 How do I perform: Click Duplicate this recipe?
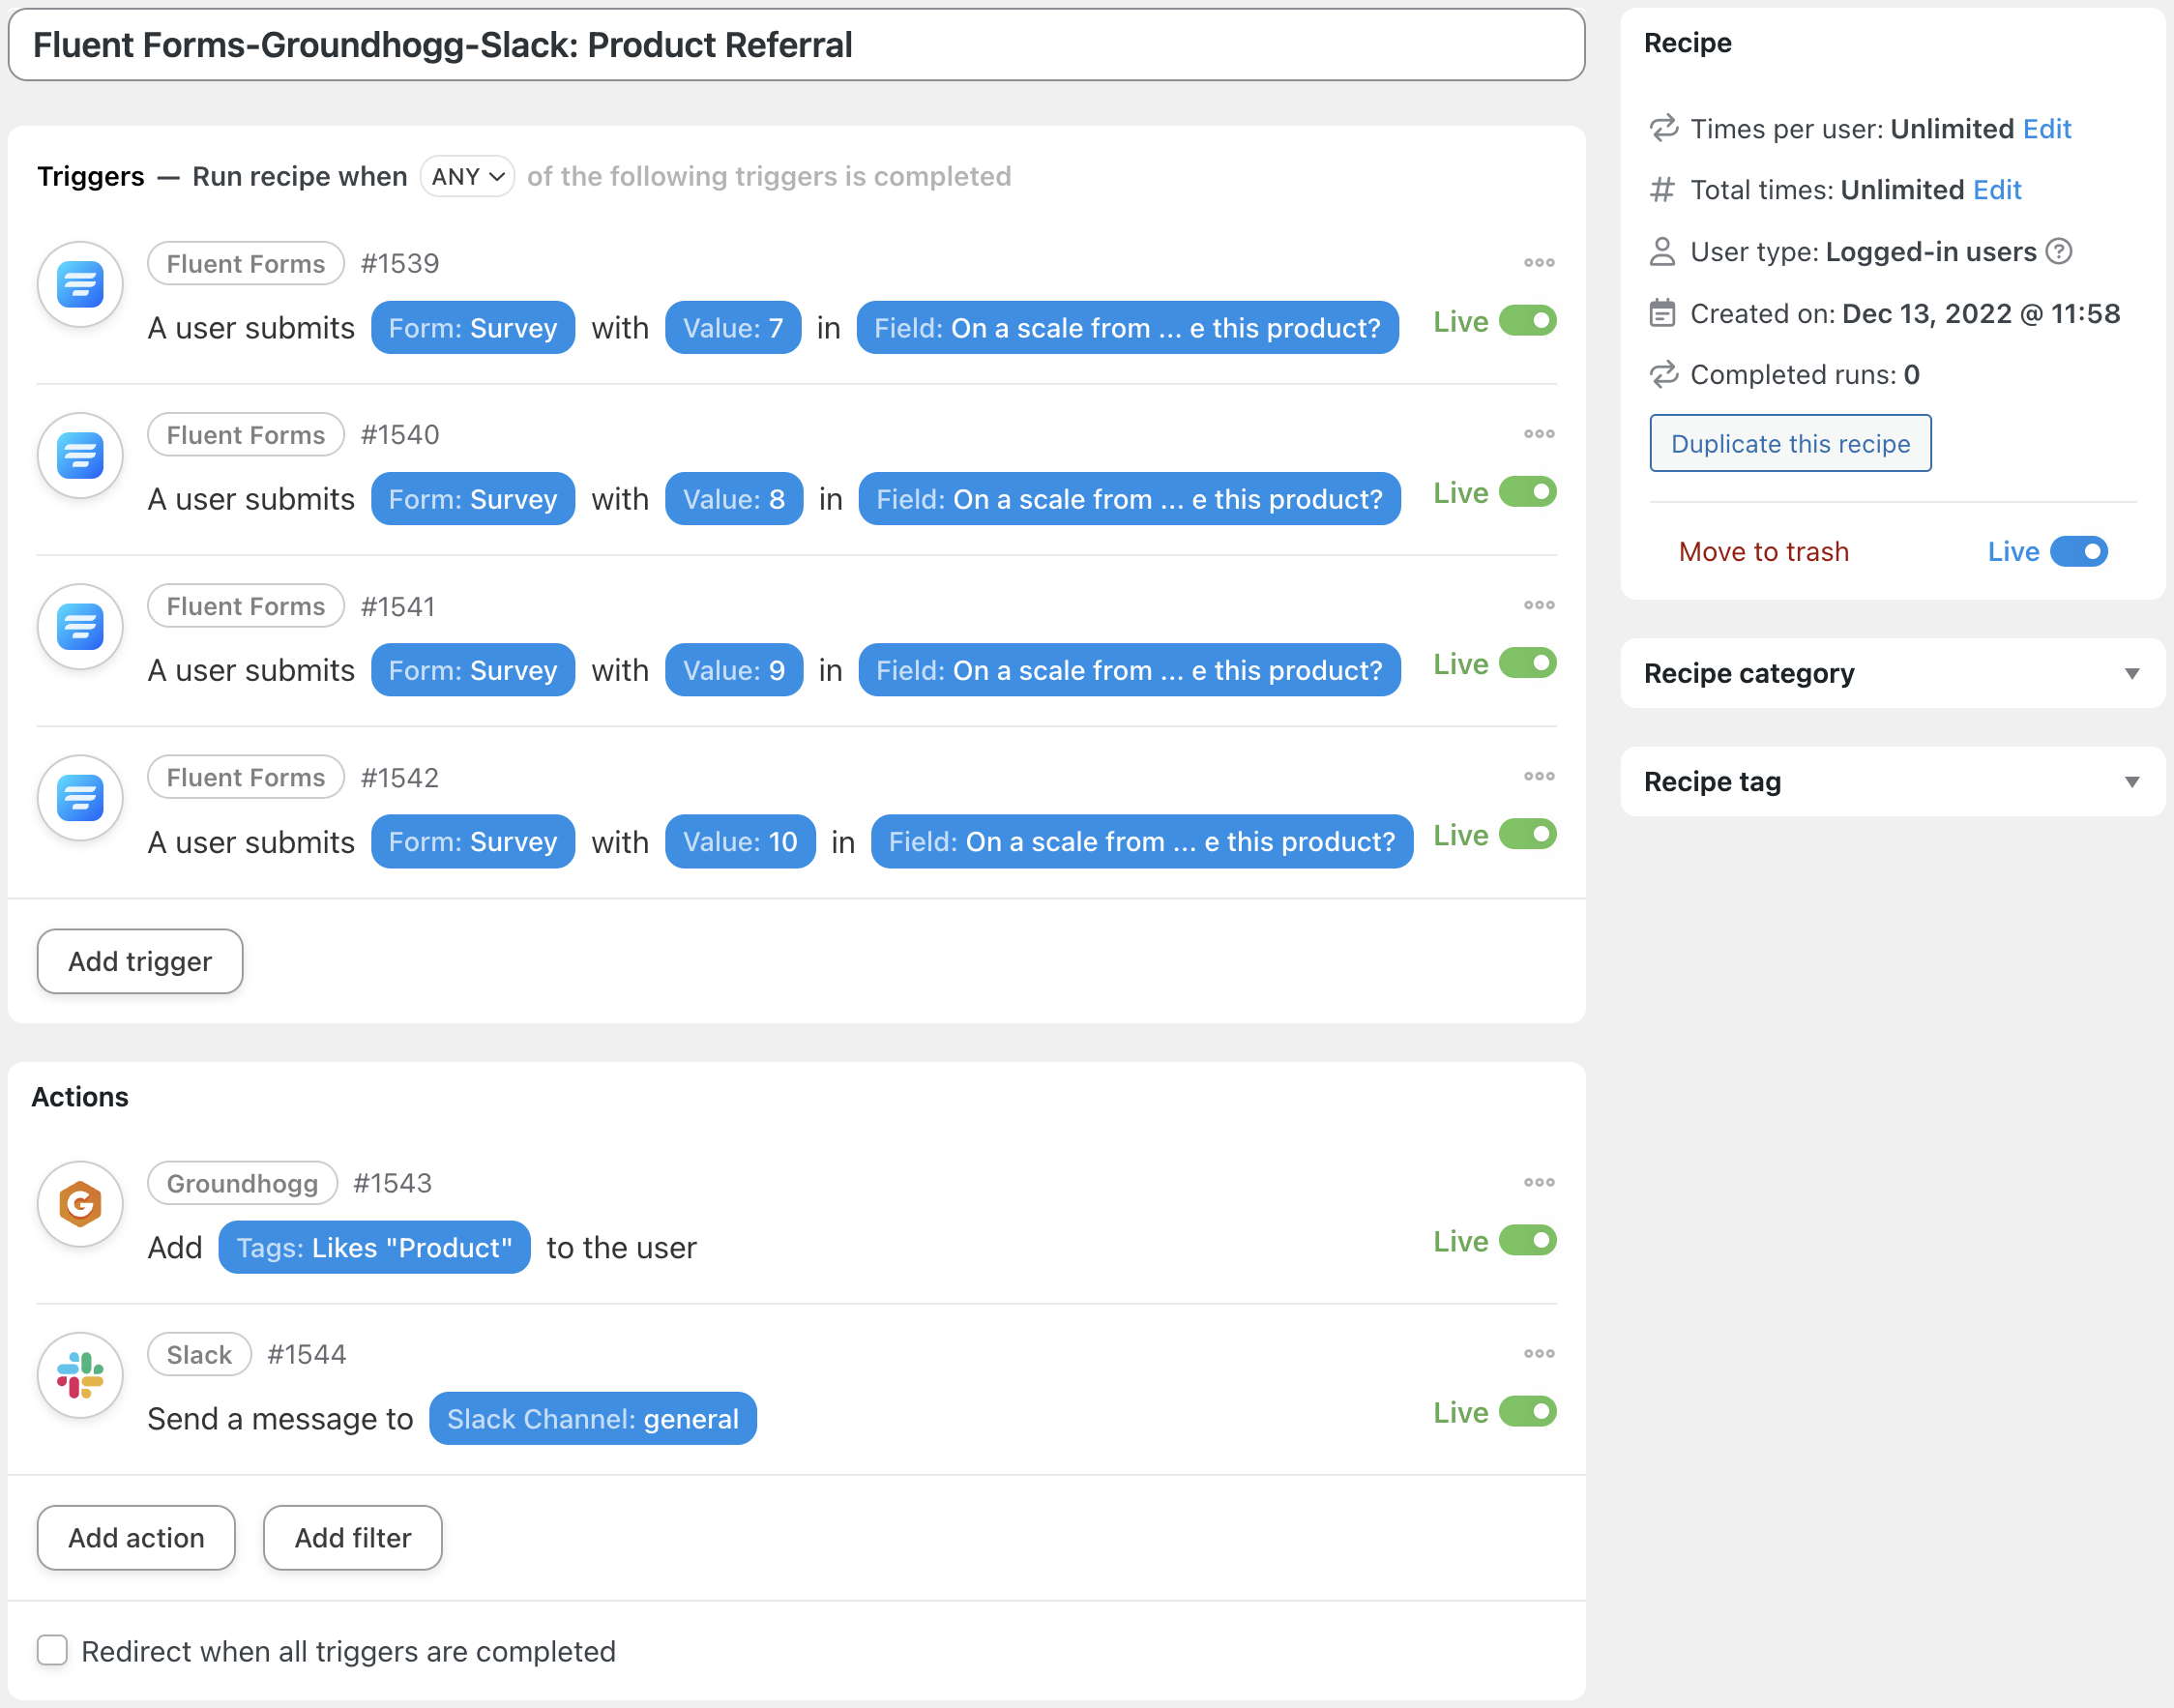1790,443
